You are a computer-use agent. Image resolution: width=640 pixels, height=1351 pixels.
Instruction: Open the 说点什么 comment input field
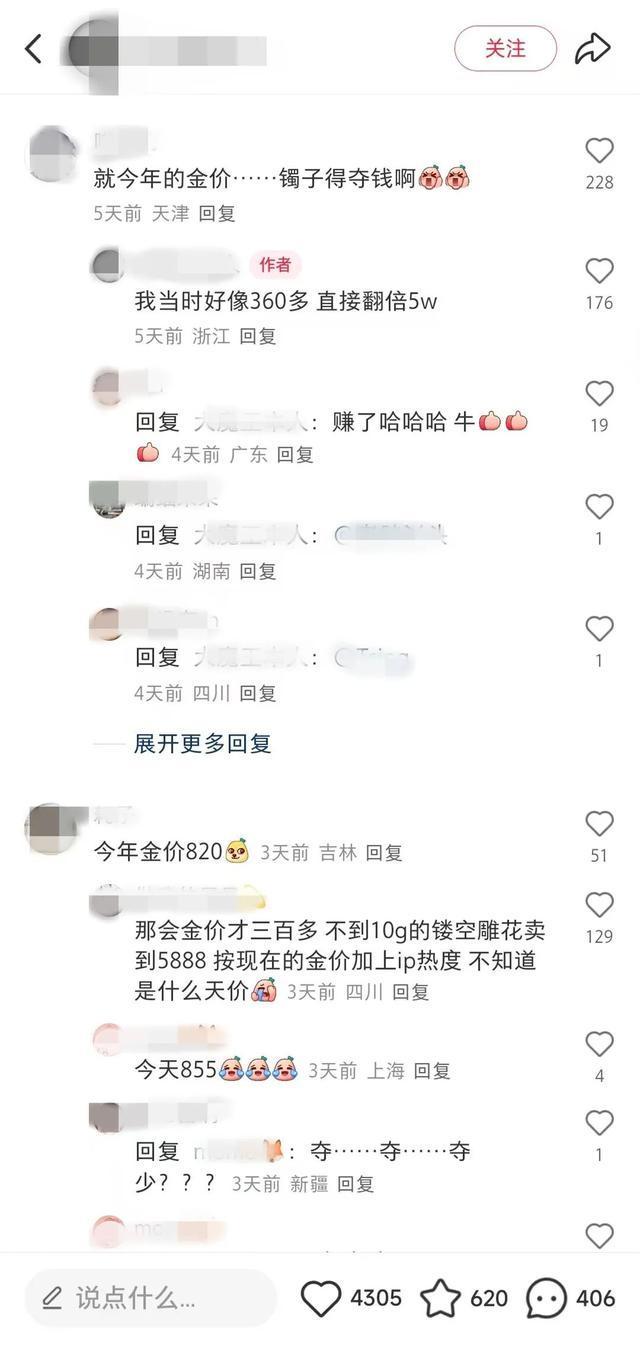(150, 1299)
